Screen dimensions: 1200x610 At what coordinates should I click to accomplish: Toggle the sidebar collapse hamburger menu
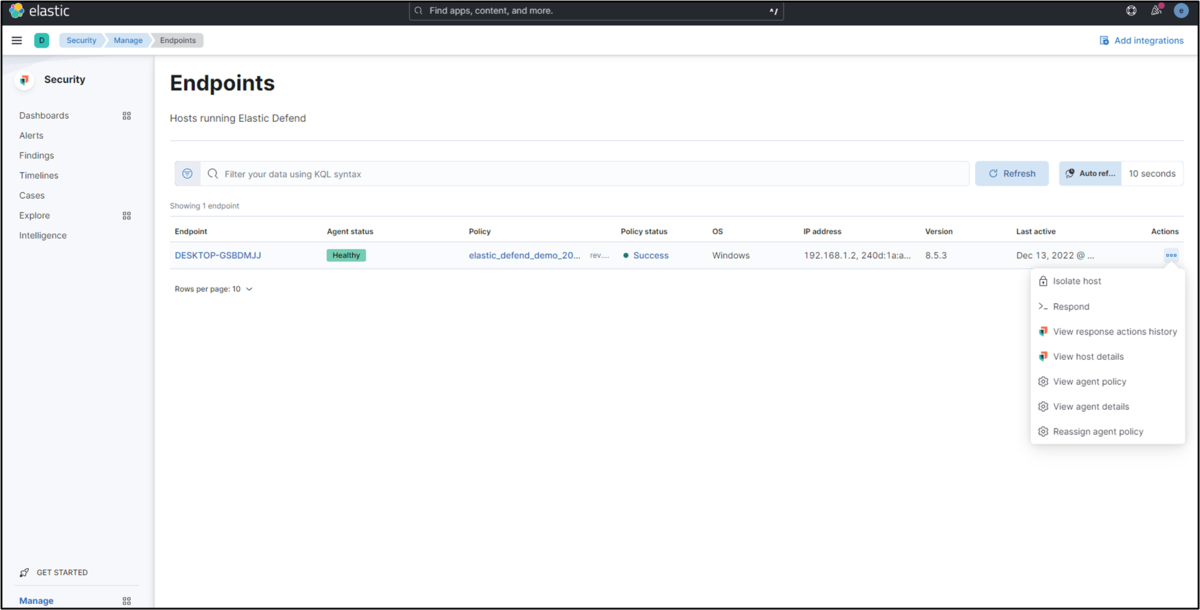[x=16, y=40]
